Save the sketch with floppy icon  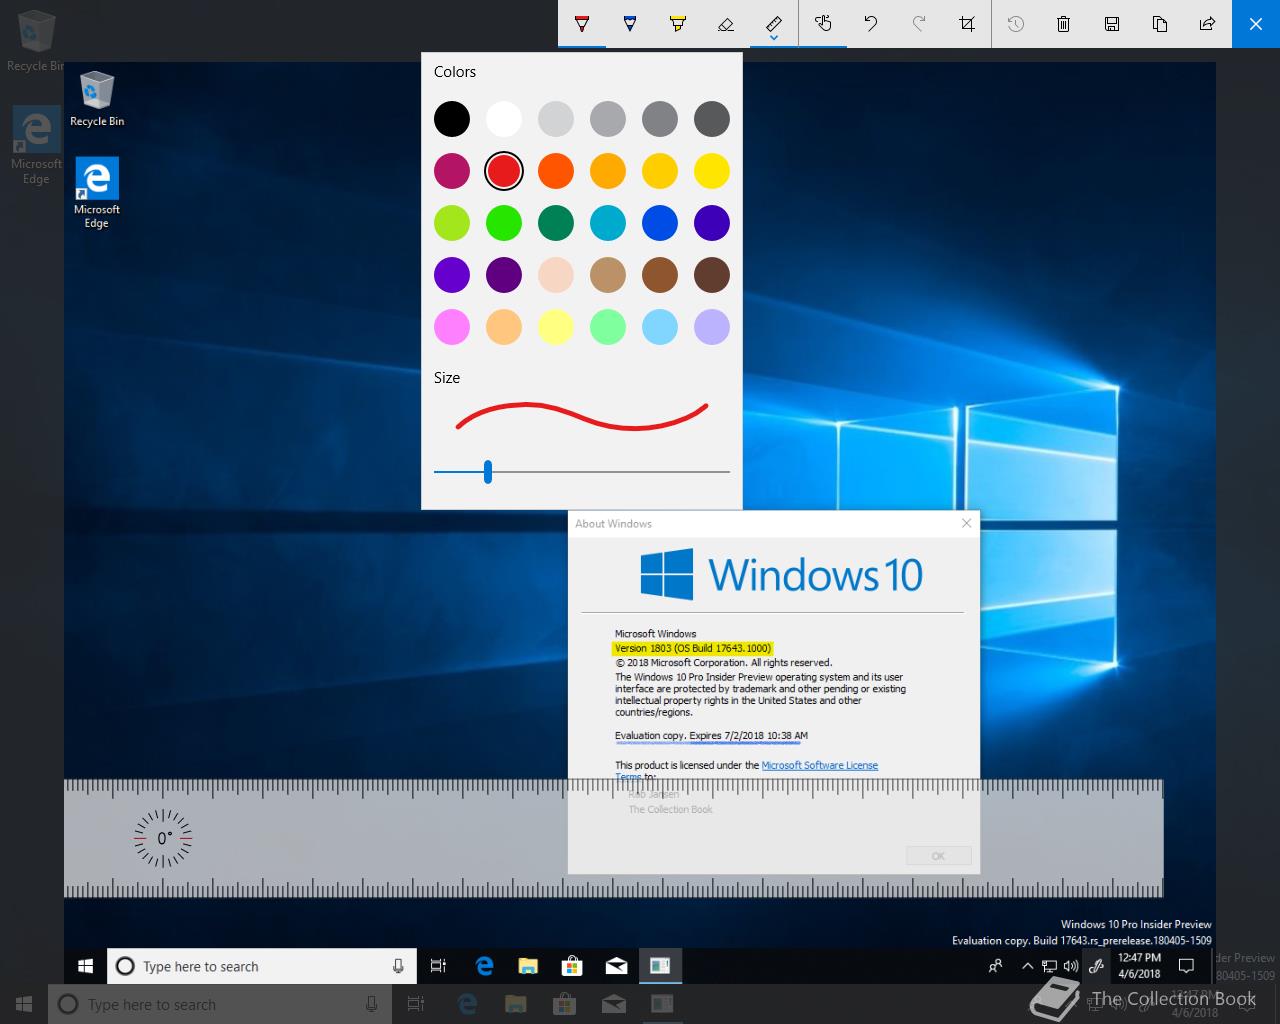point(1112,24)
